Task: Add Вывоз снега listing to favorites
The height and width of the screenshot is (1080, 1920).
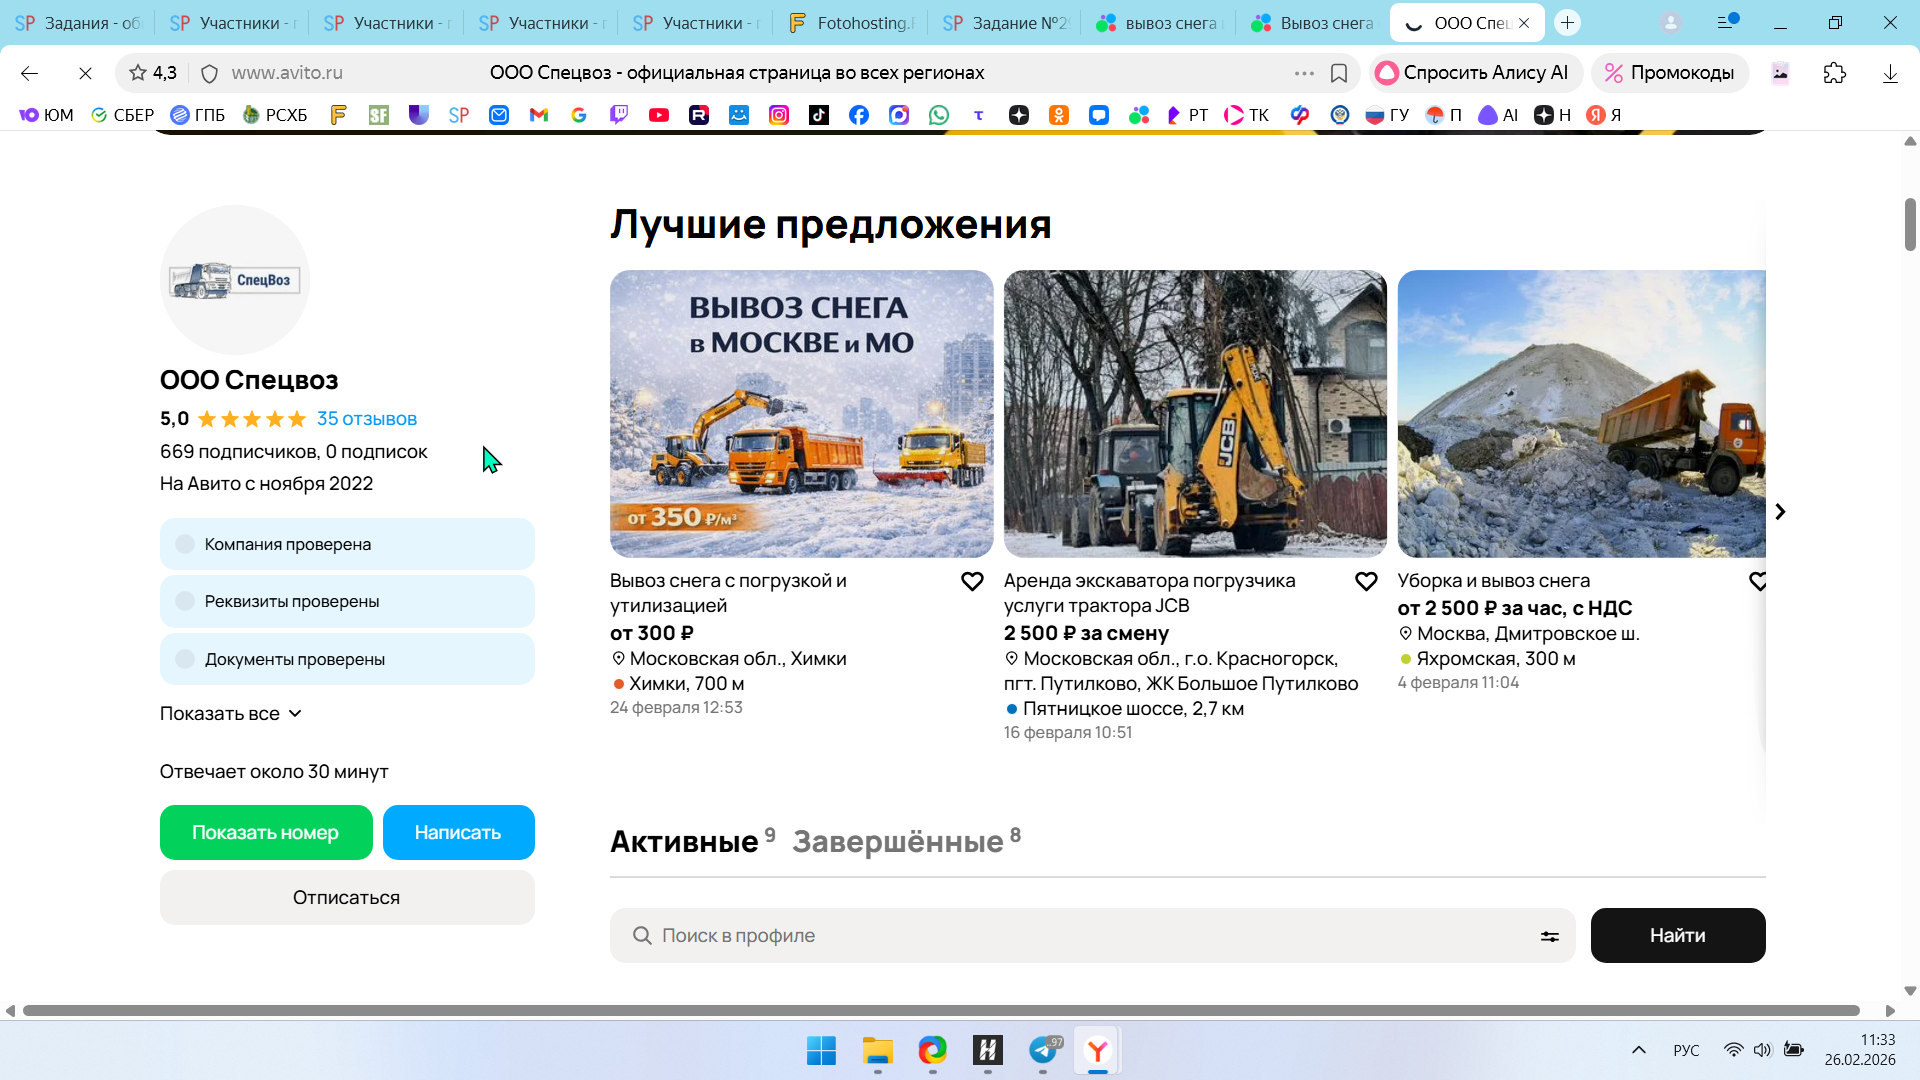Action: coord(972,582)
